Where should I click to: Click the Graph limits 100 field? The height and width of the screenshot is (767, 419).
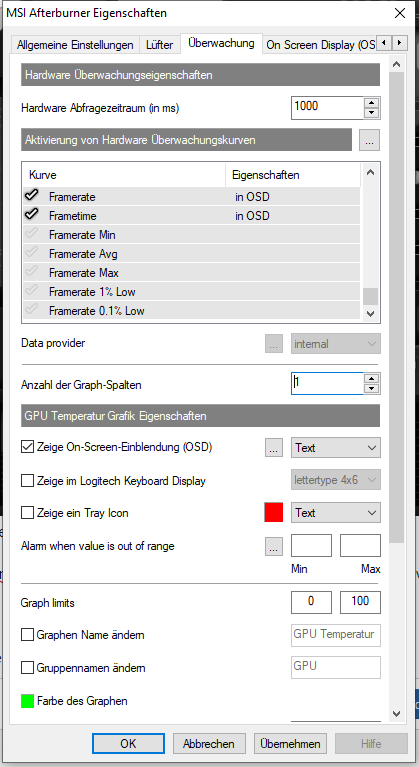tap(360, 602)
